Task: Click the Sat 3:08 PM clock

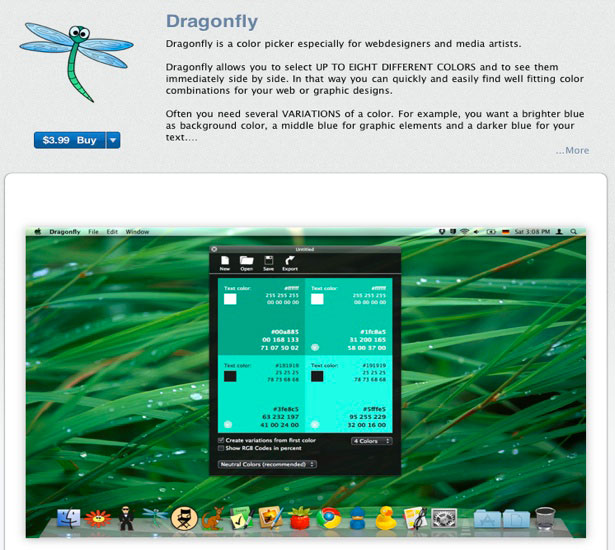Action: [532, 232]
